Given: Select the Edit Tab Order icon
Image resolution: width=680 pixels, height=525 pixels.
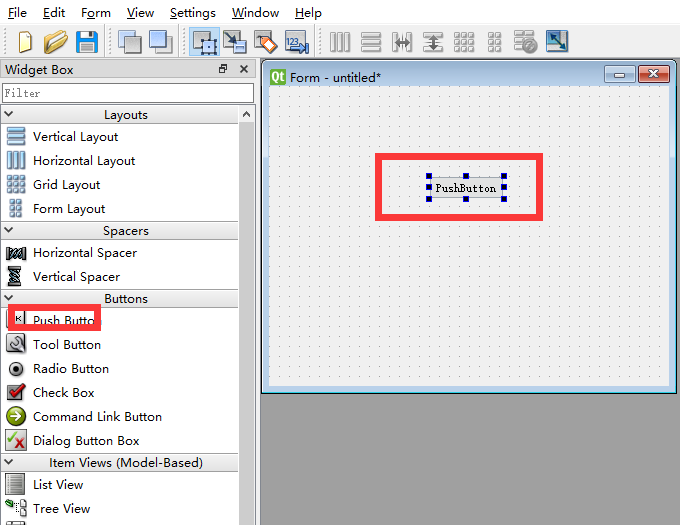Looking at the screenshot, I should point(296,42).
